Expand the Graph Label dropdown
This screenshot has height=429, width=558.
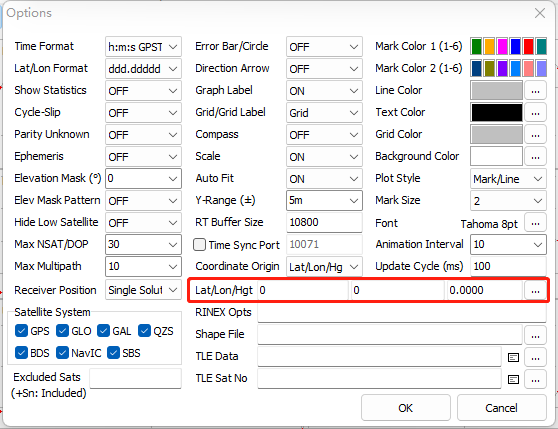click(324, 91)
